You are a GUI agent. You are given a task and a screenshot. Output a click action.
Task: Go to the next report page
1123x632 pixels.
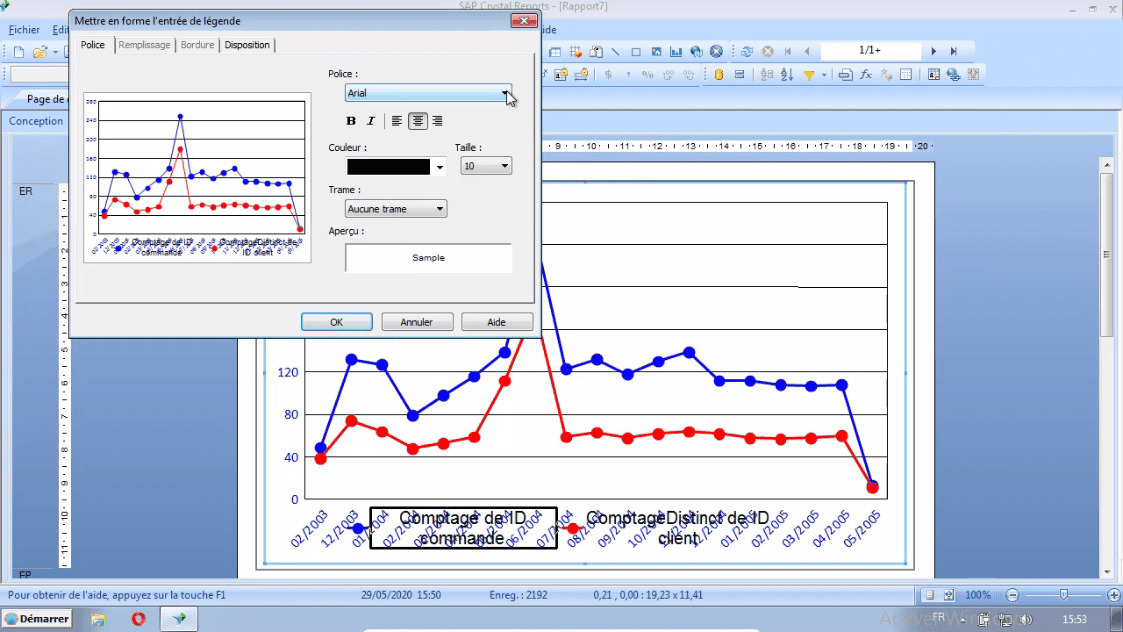pyautogui.click(x=933, y=51)
